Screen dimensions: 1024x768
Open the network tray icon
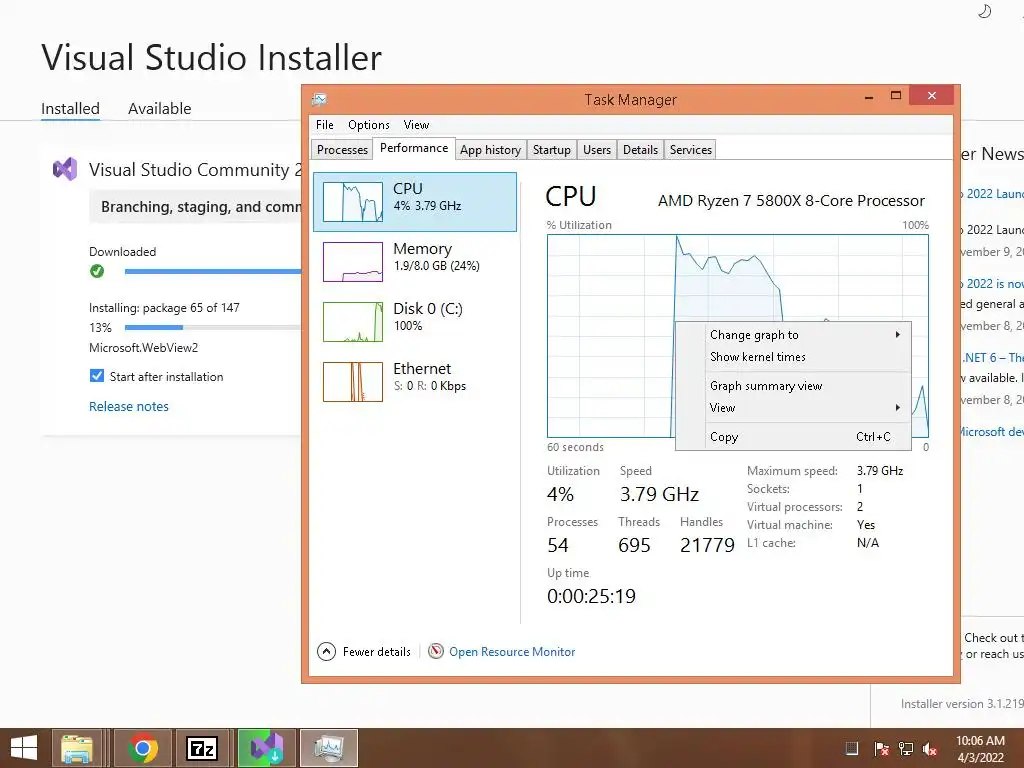click(x=906, y=748)
